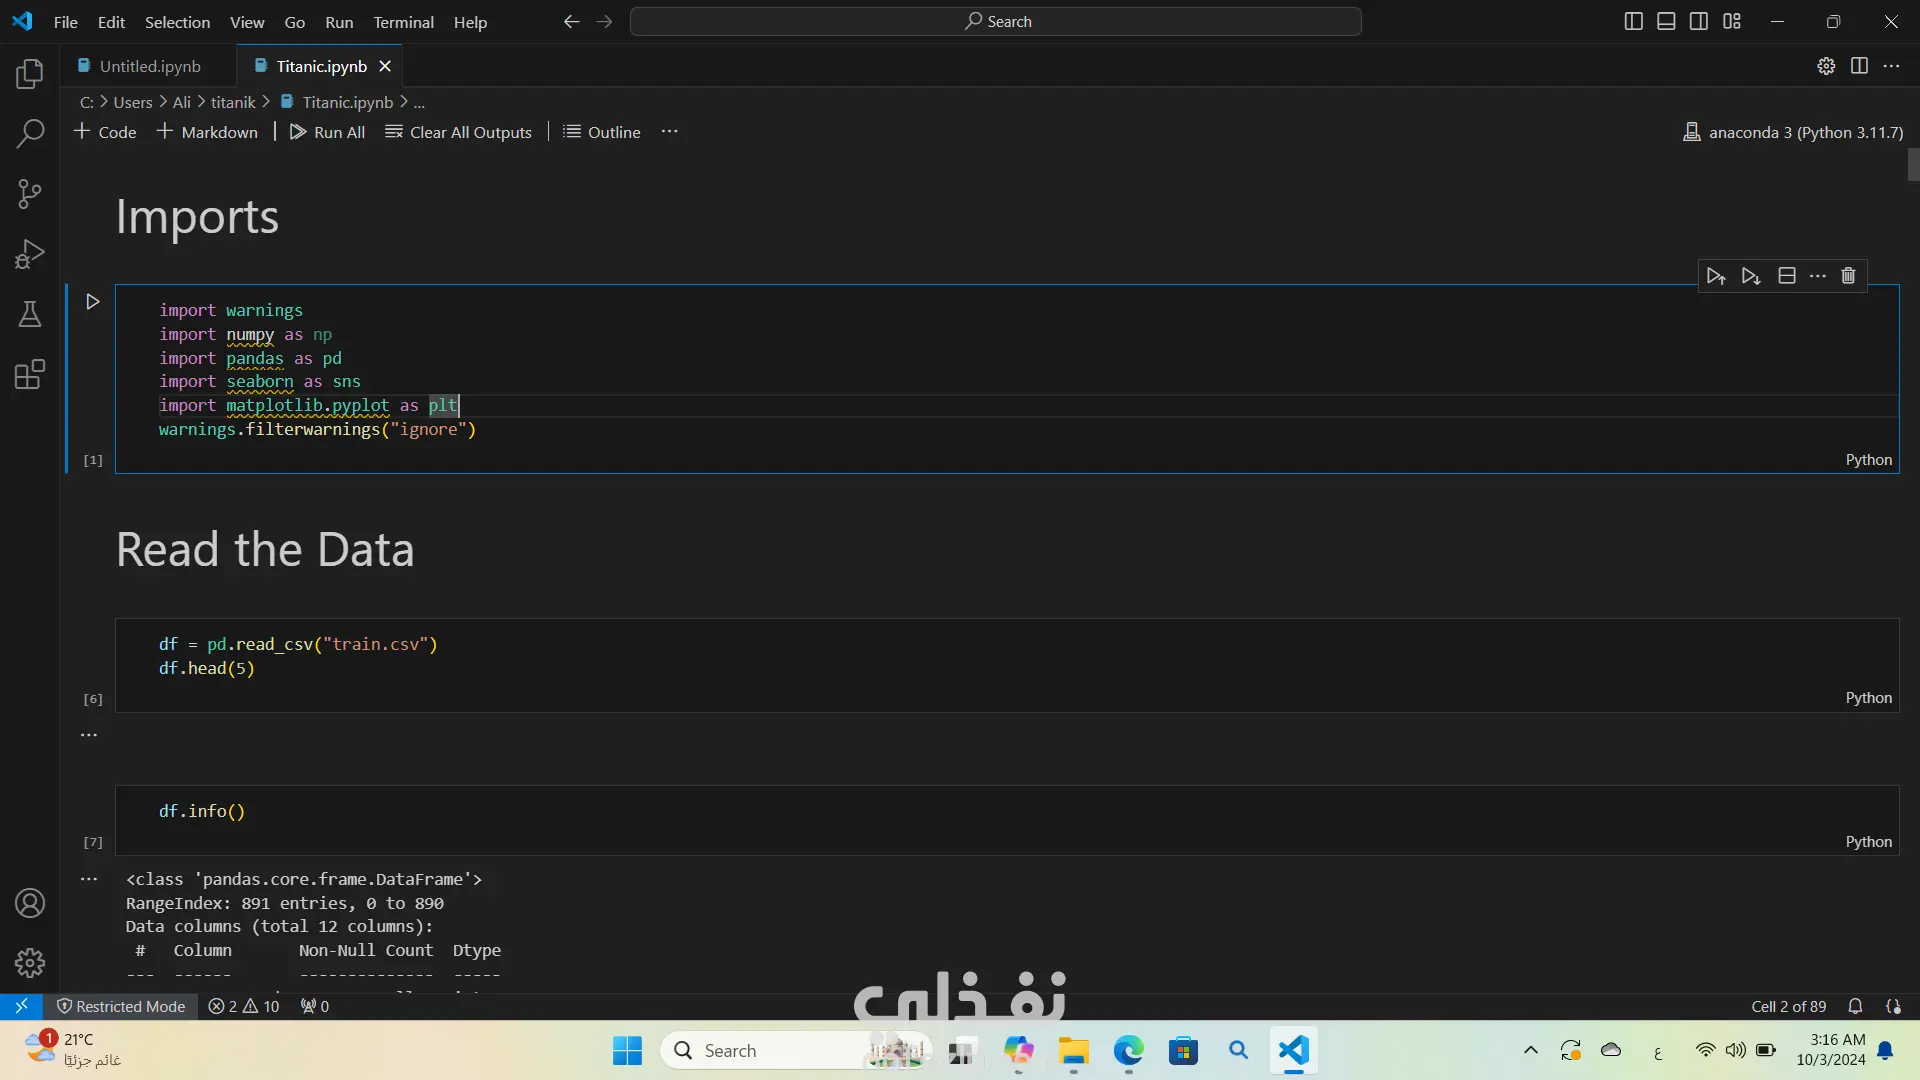Run the imports cell
This screenshot has height=1080, width=1920.
coord(93,302)
